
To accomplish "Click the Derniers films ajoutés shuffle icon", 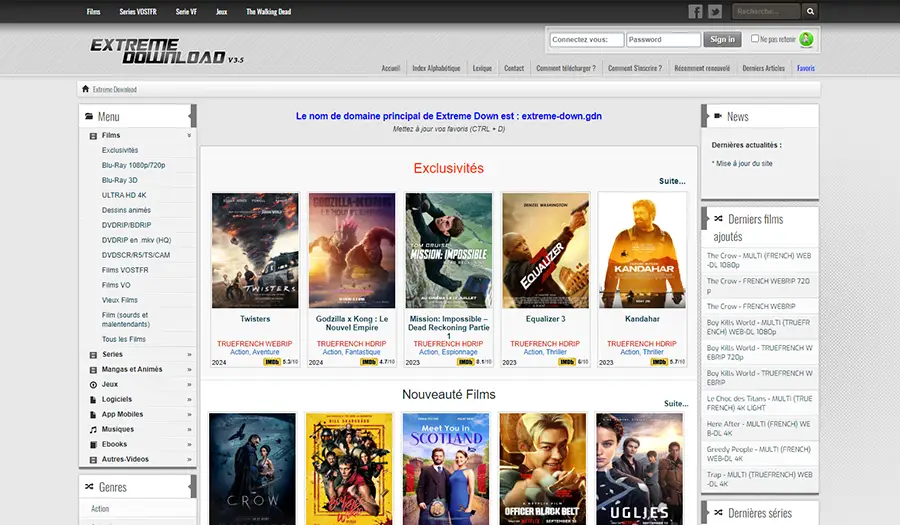I will click(718, 219).
